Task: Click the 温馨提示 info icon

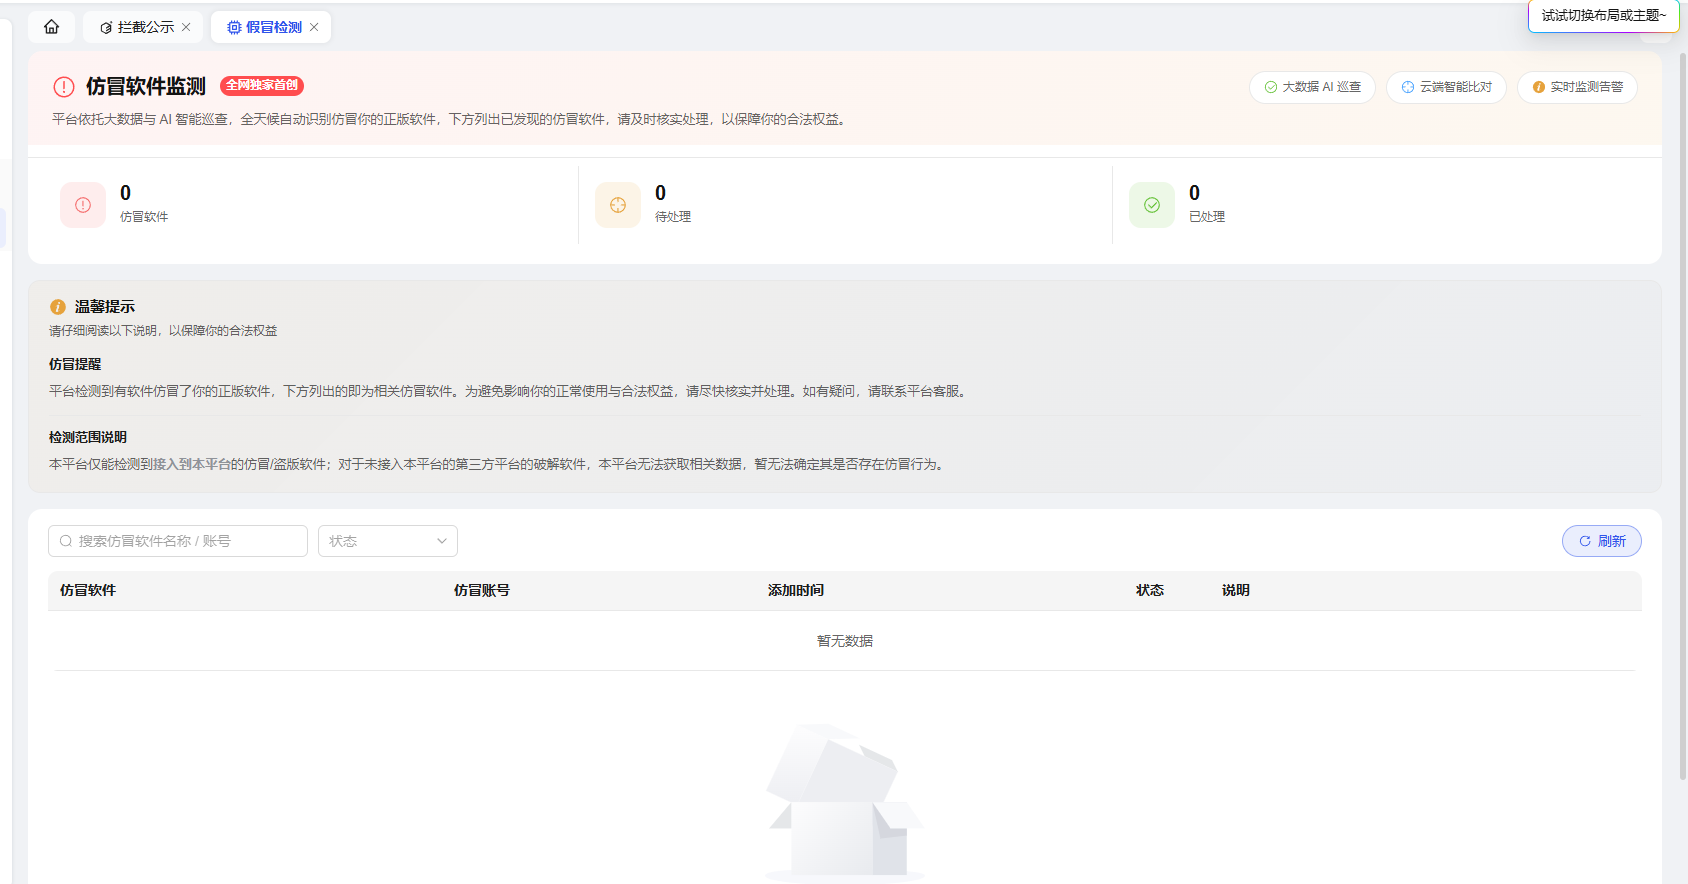Action: [58, 307]
